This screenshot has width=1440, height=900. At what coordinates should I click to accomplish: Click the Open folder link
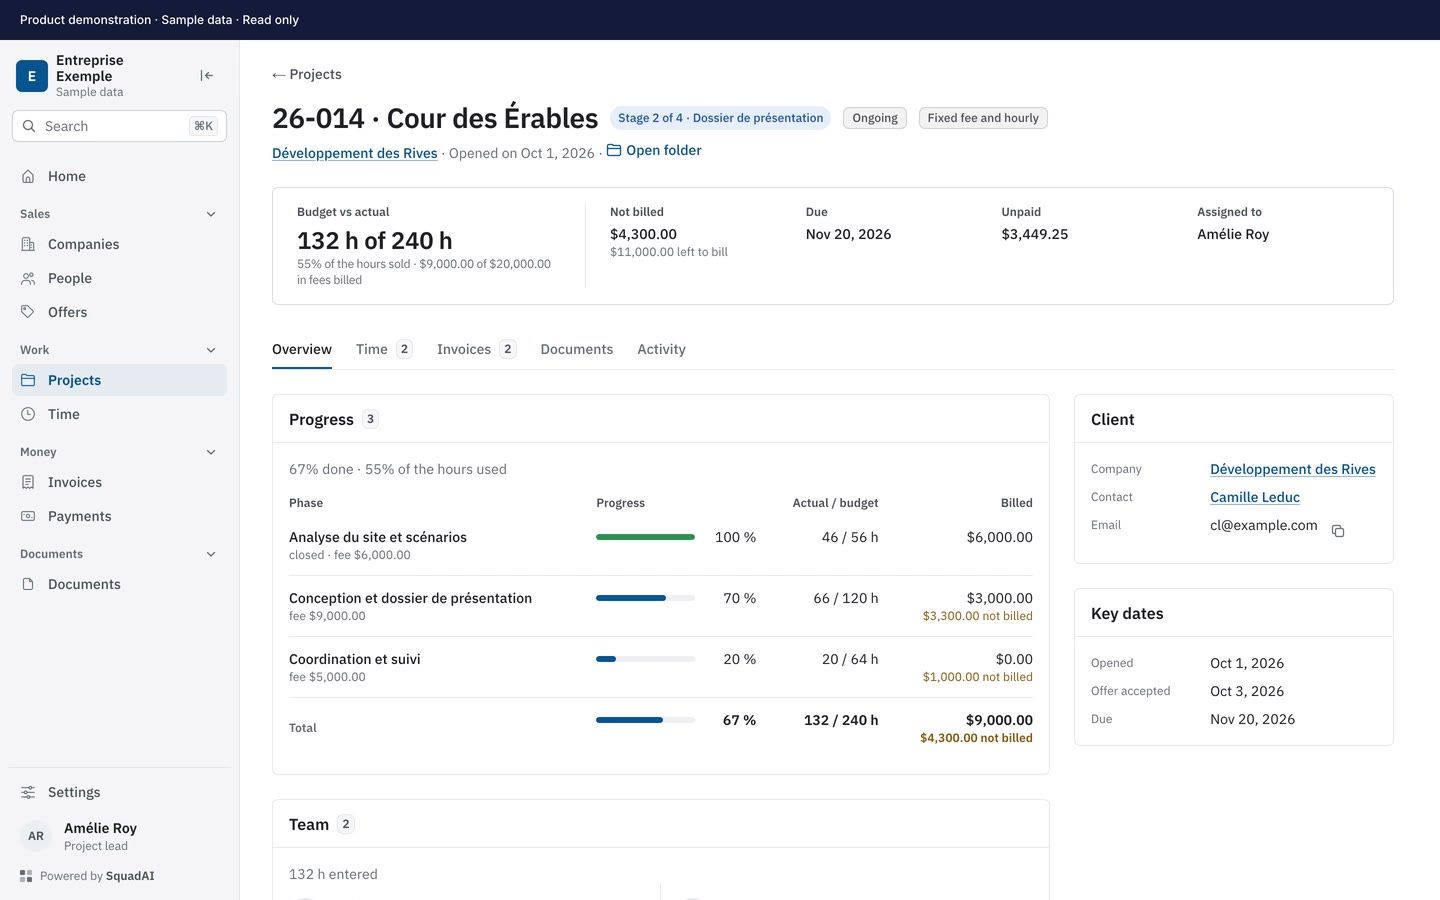pyautogui.click(x=654, y=150)
